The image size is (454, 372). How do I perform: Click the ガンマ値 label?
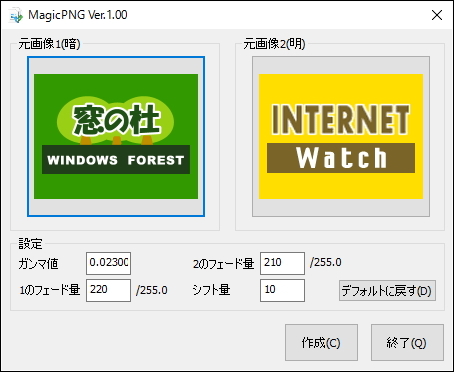click(x=38, y=264)
